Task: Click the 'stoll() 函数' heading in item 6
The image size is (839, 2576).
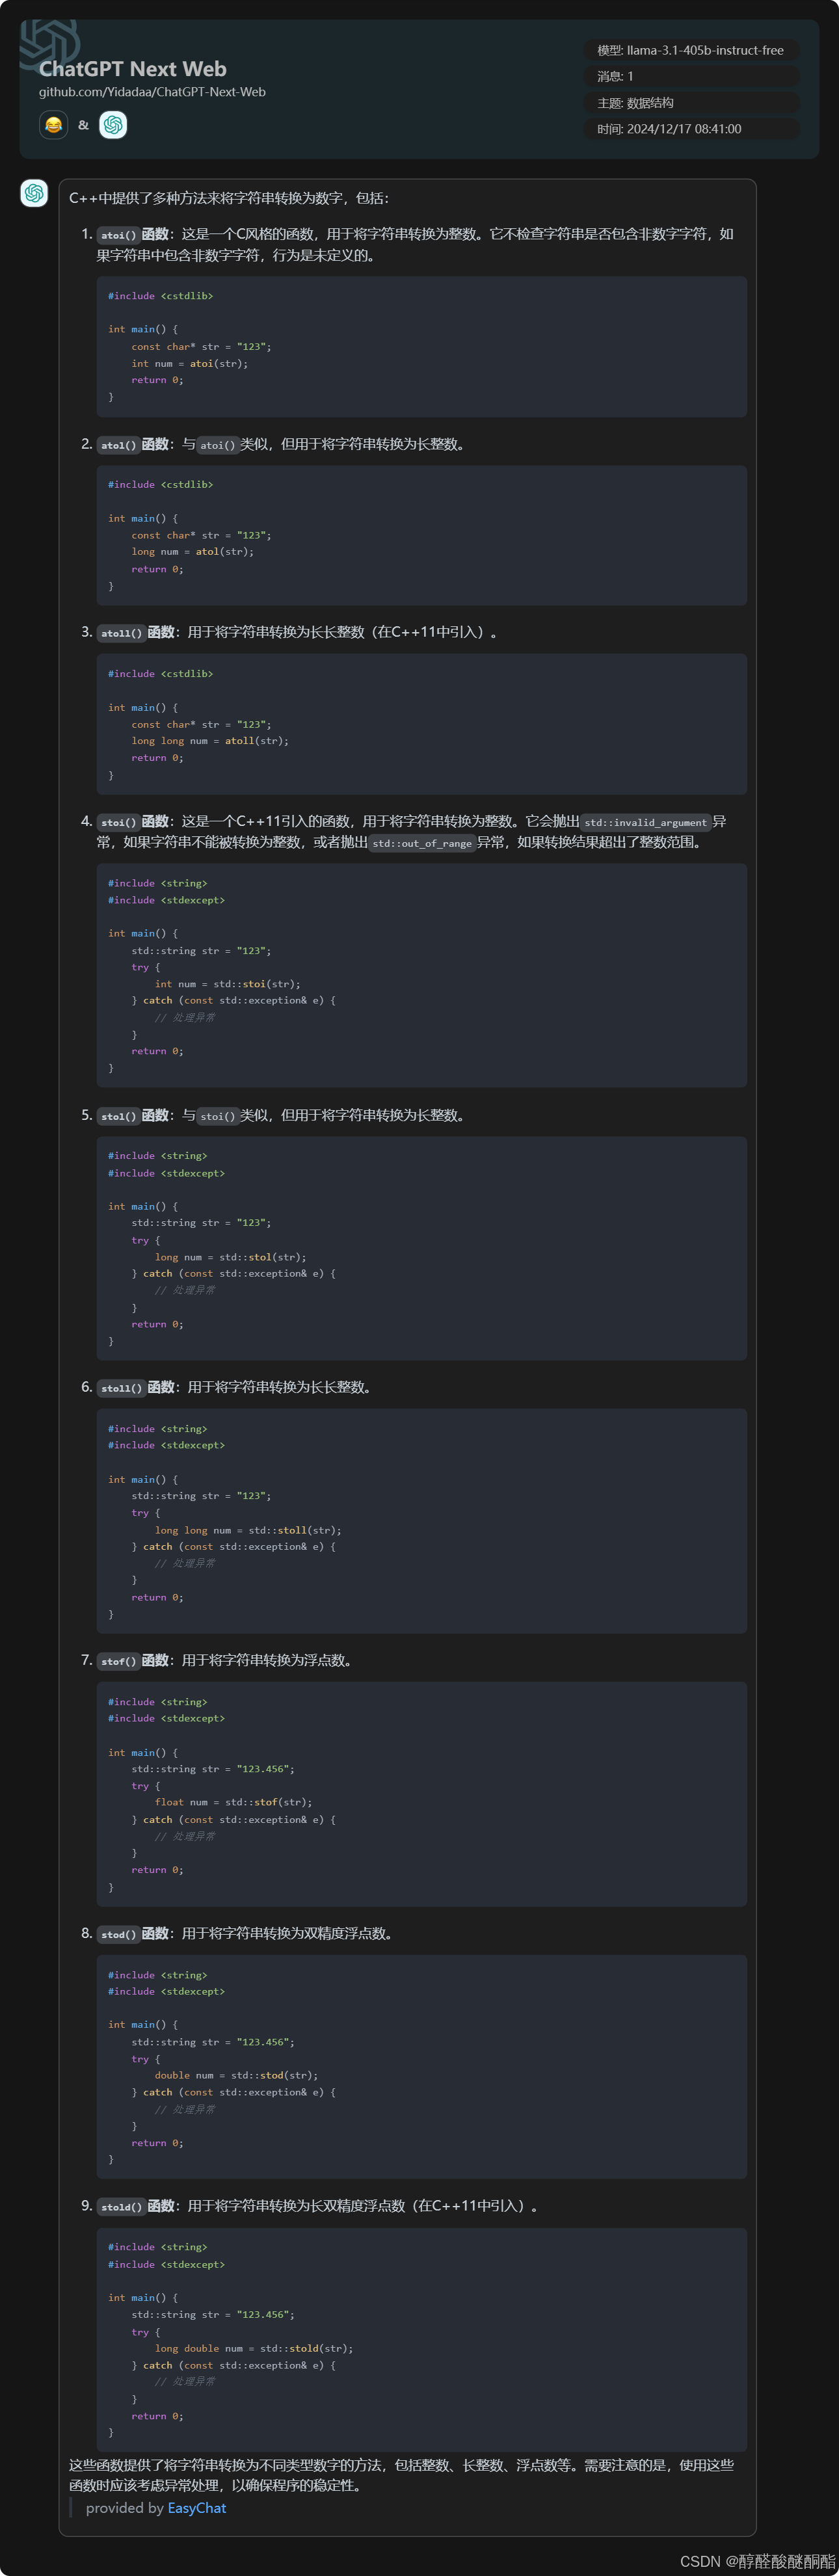Action: coord(136,1387)
